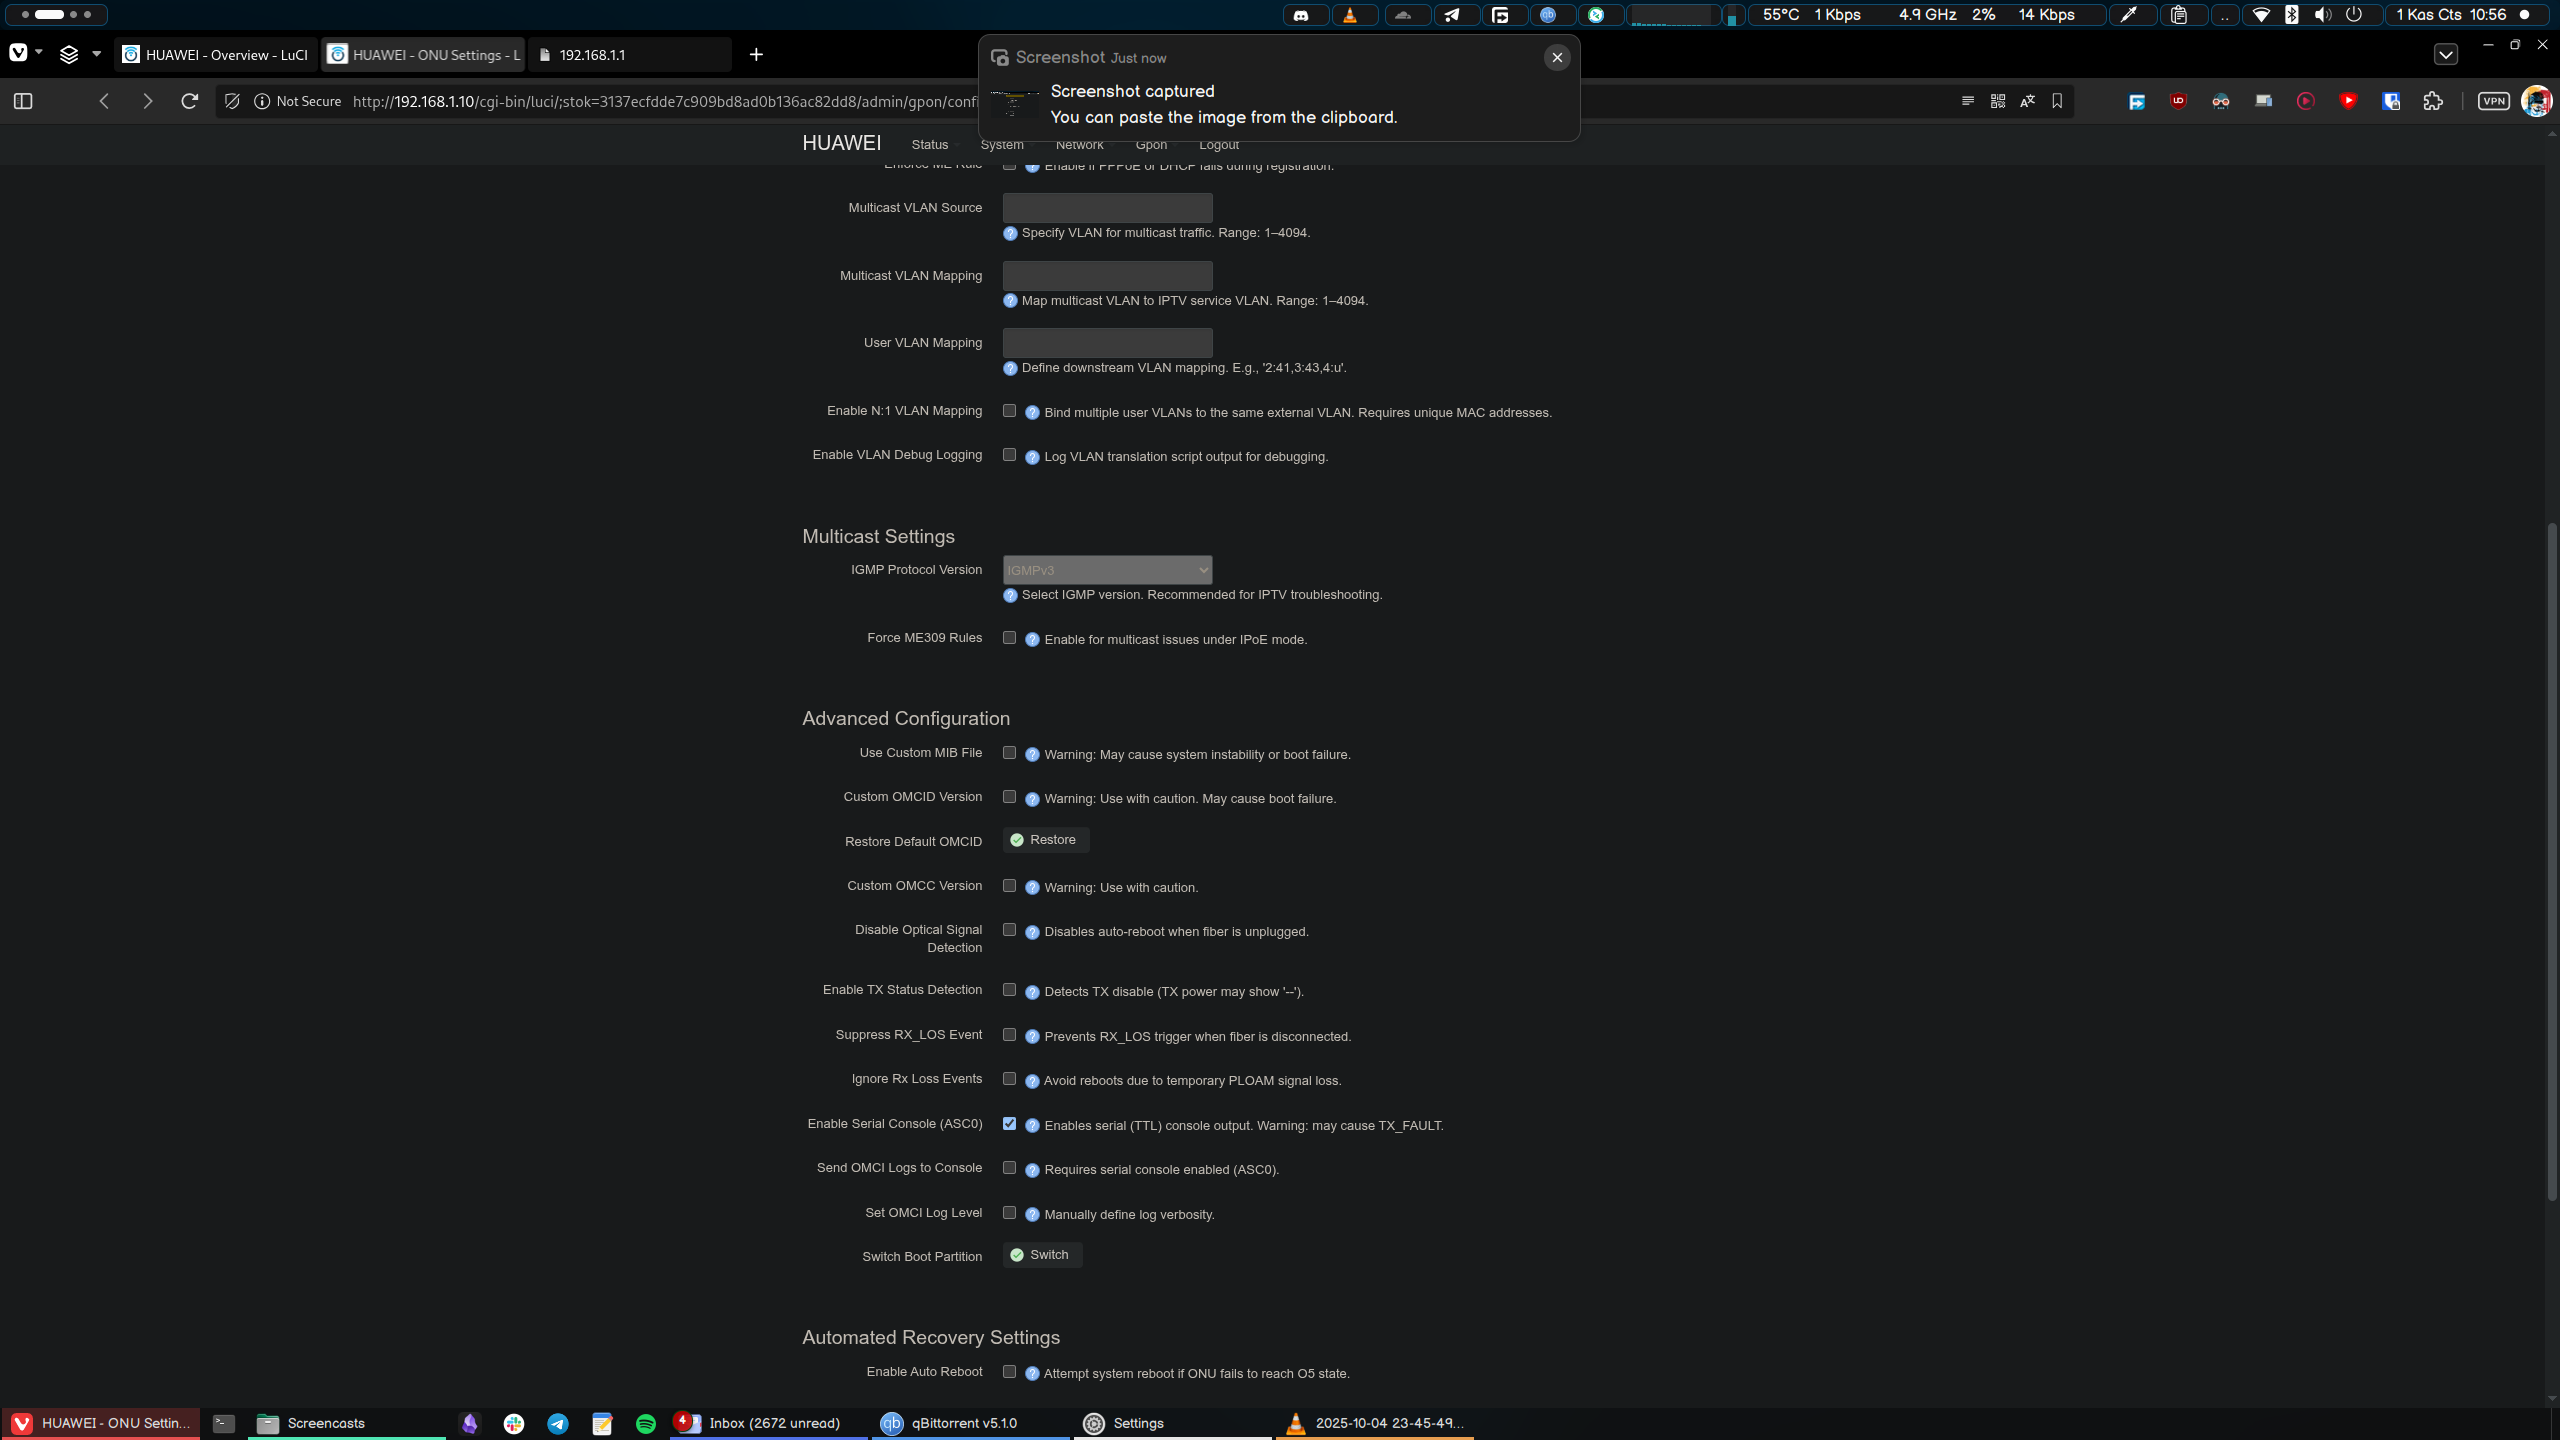Open the System menu
Image resolution: width=2560 pixels, height=1440 pixels.
tap(1002, 145)
